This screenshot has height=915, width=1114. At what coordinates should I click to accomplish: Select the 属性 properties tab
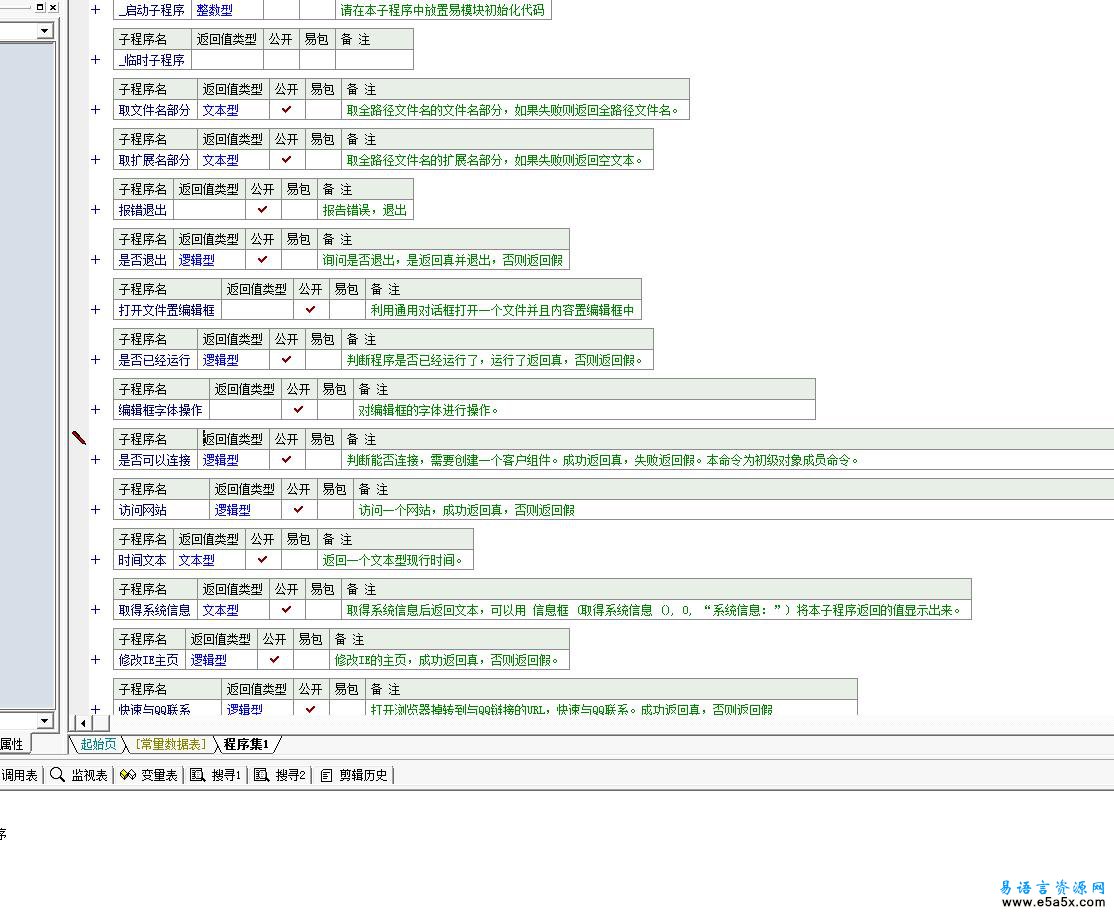point(11,744)
